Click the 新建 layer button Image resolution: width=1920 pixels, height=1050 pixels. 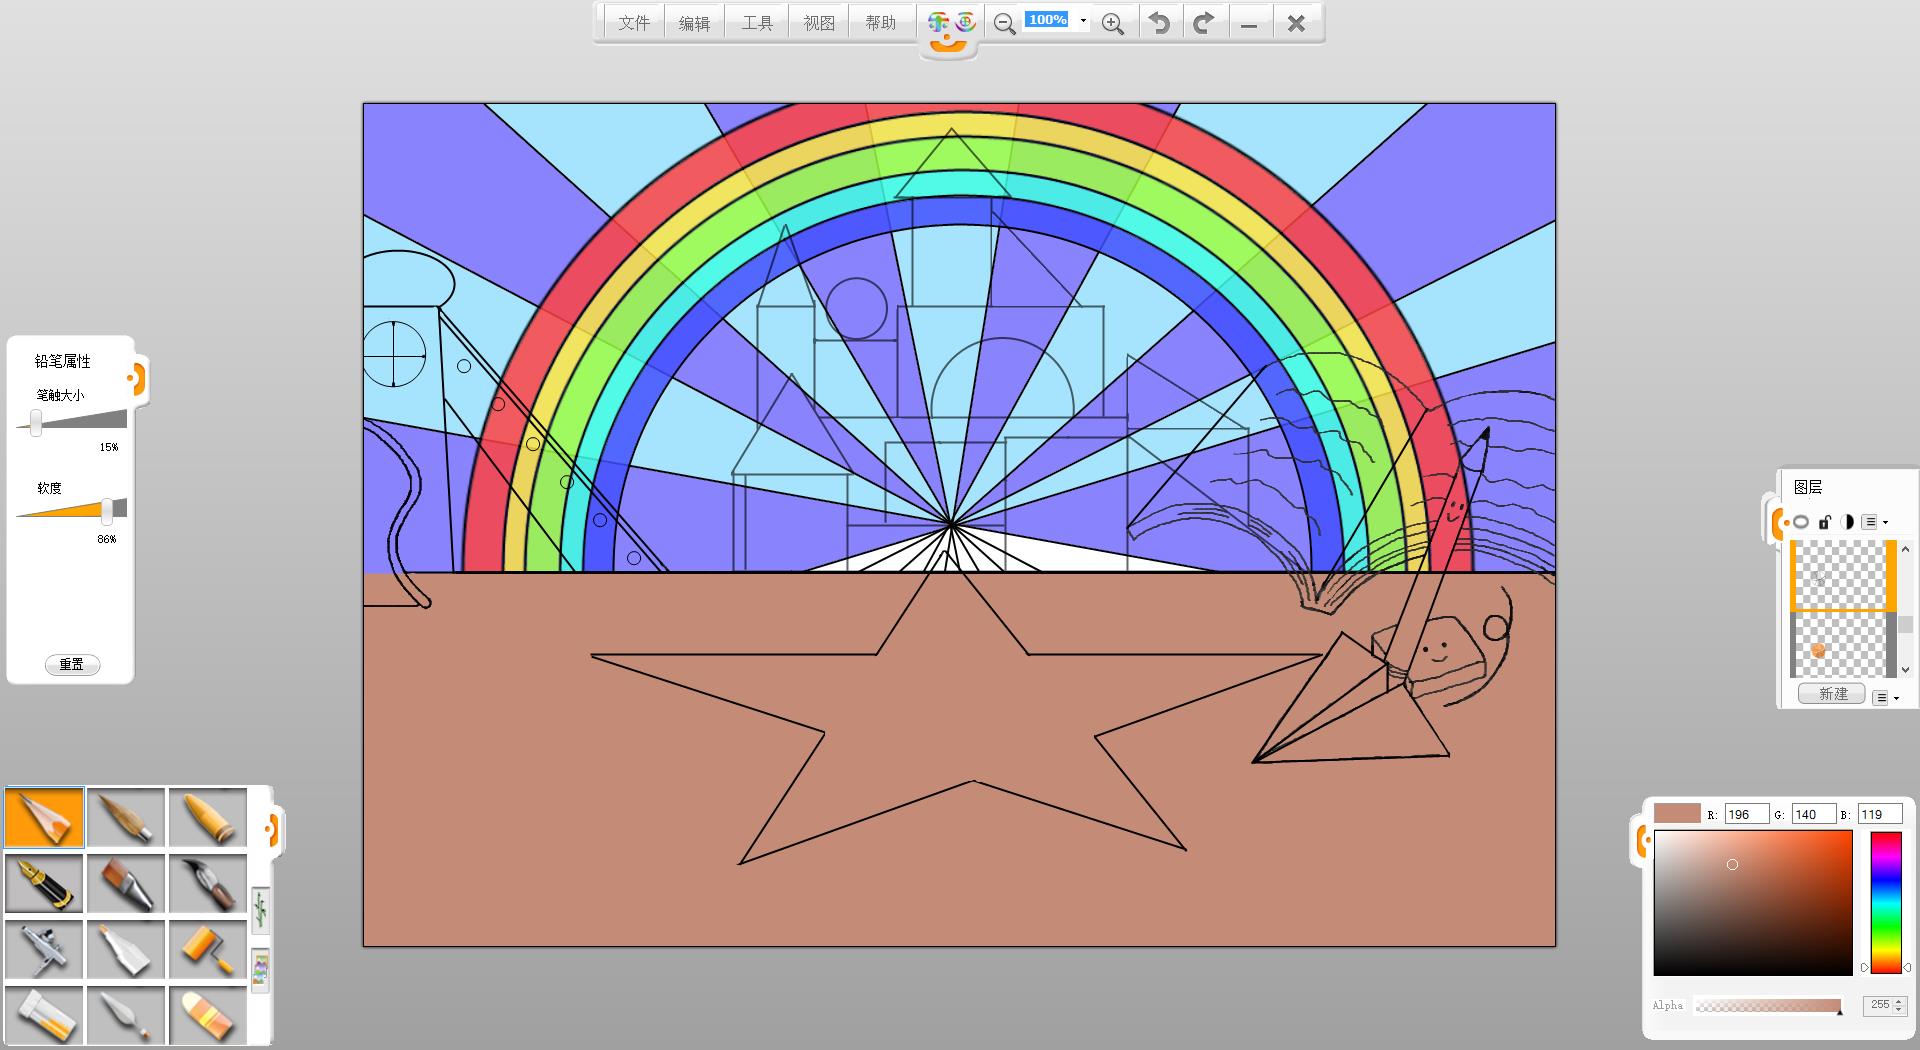[1832, 694]
